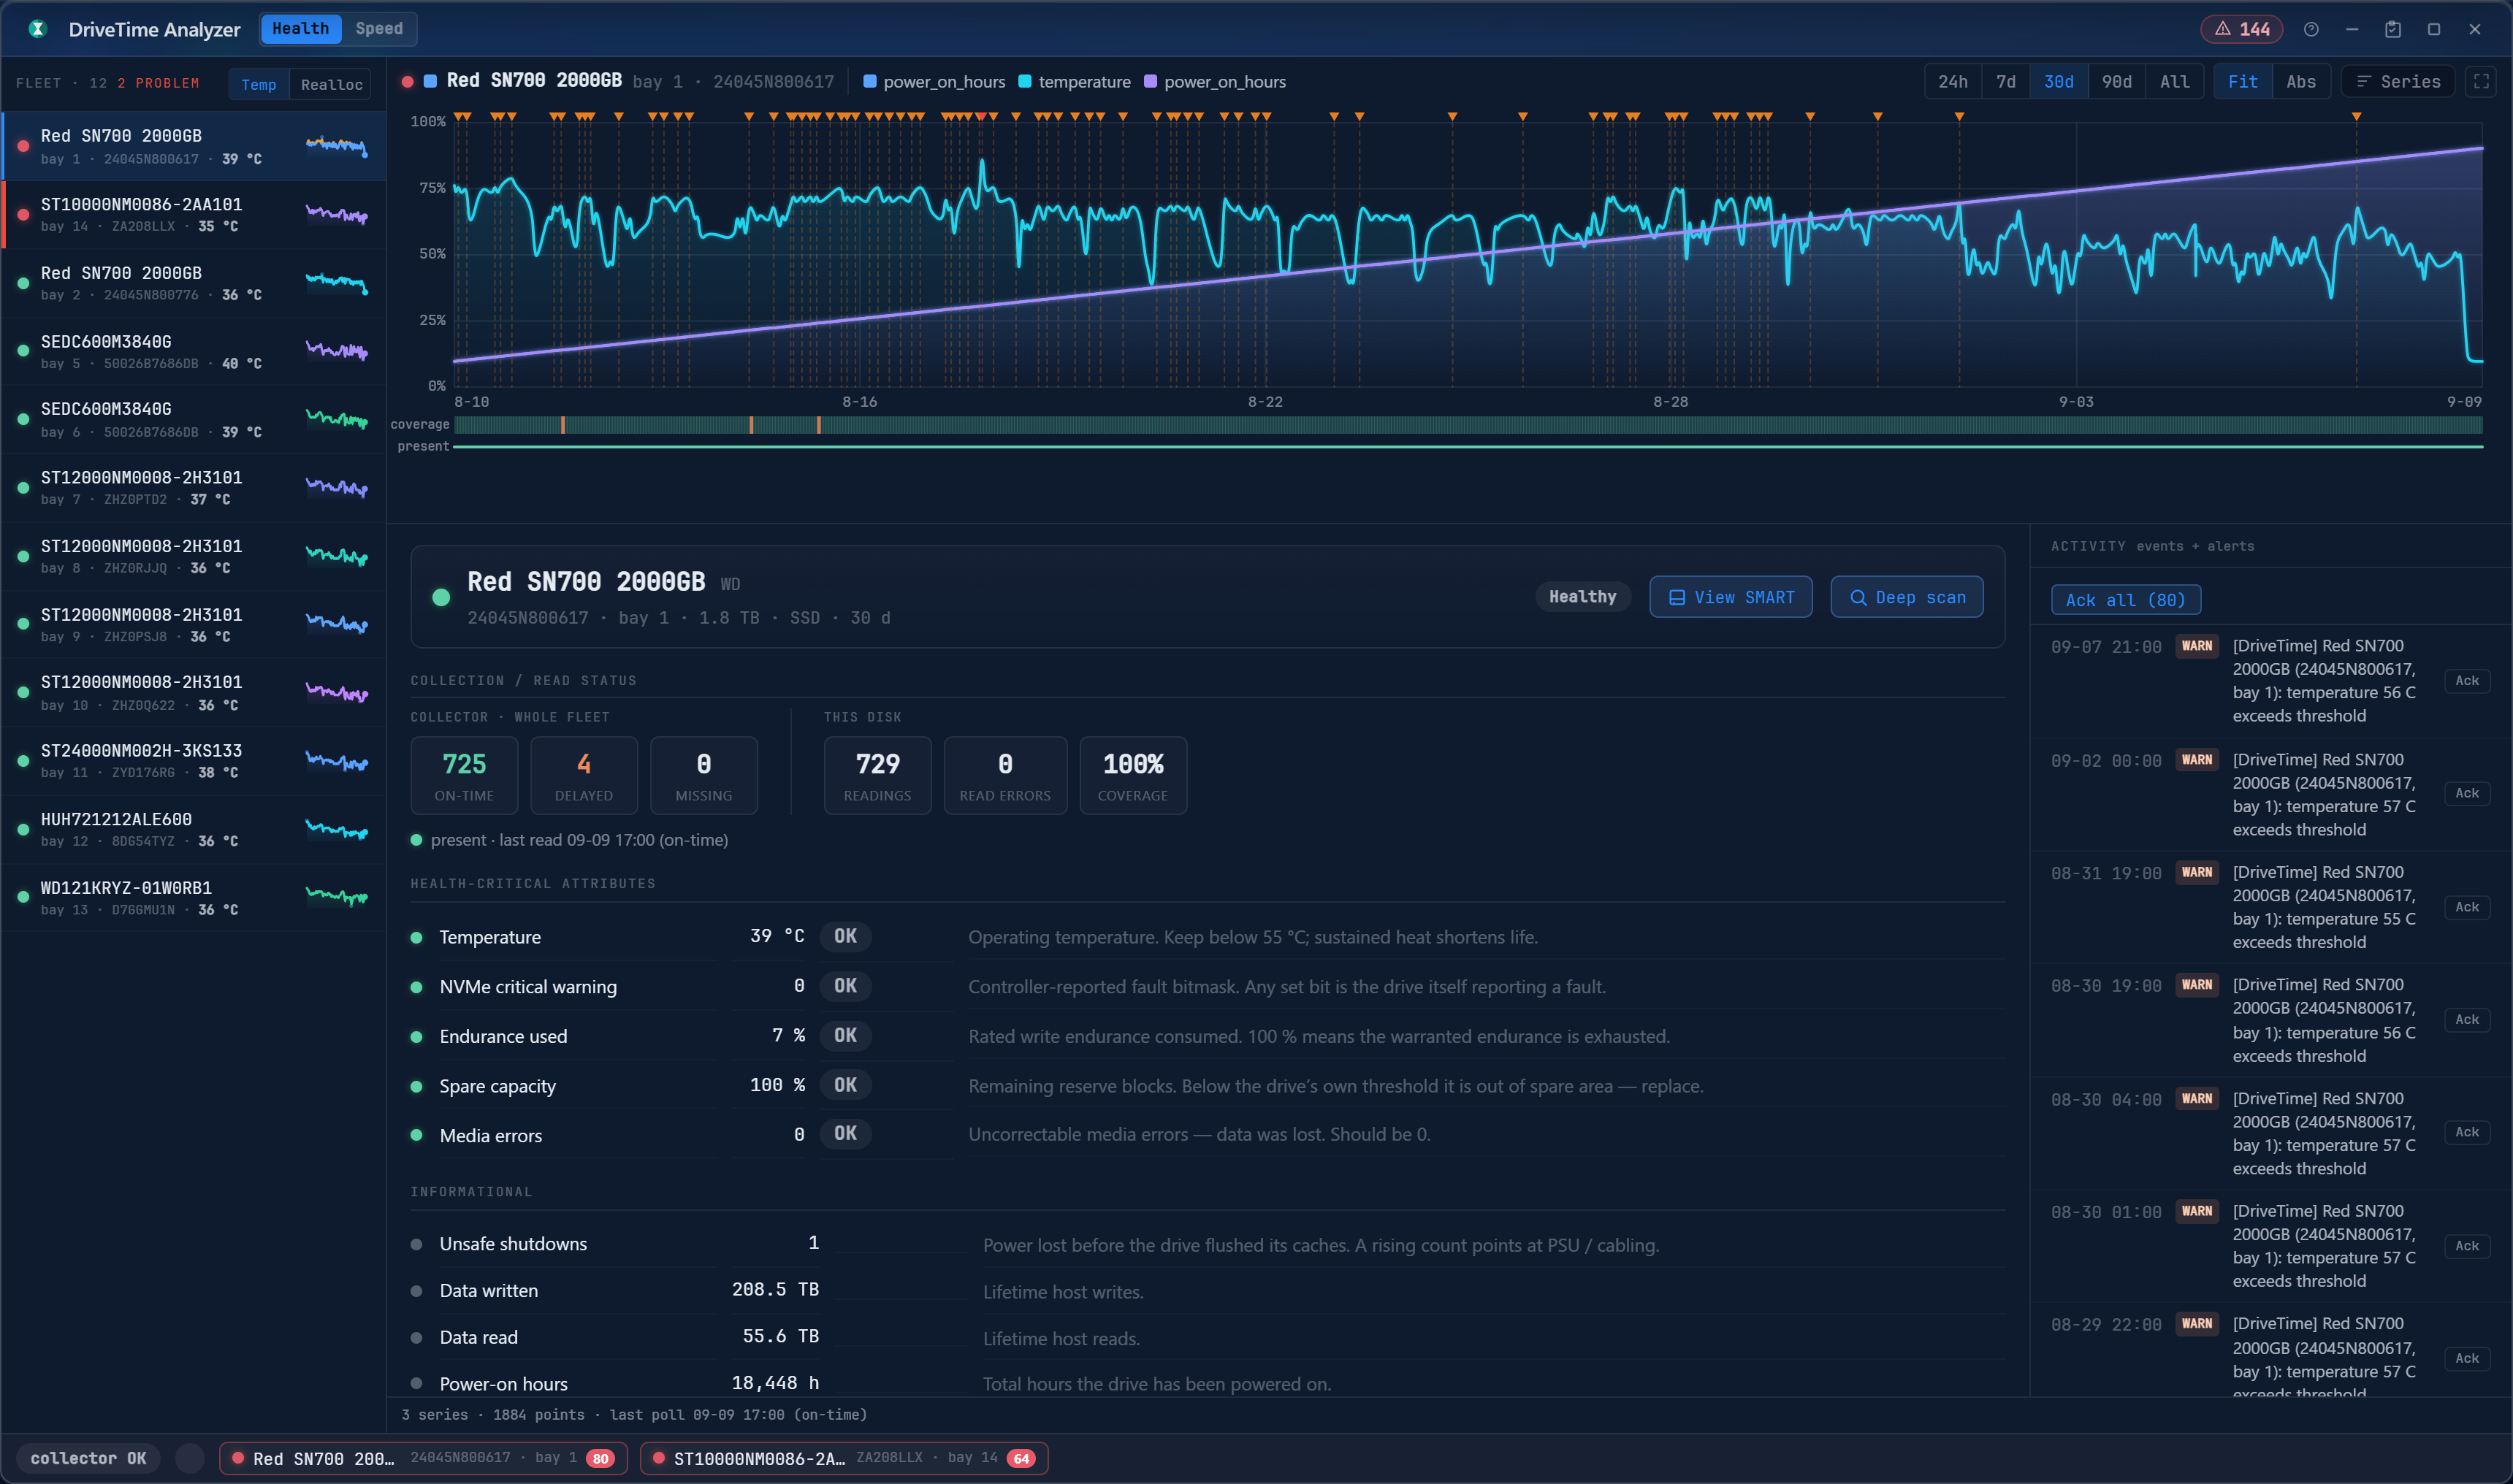Toggle the temperature series legend
2513x1484 pixels.
[1074, 82]
